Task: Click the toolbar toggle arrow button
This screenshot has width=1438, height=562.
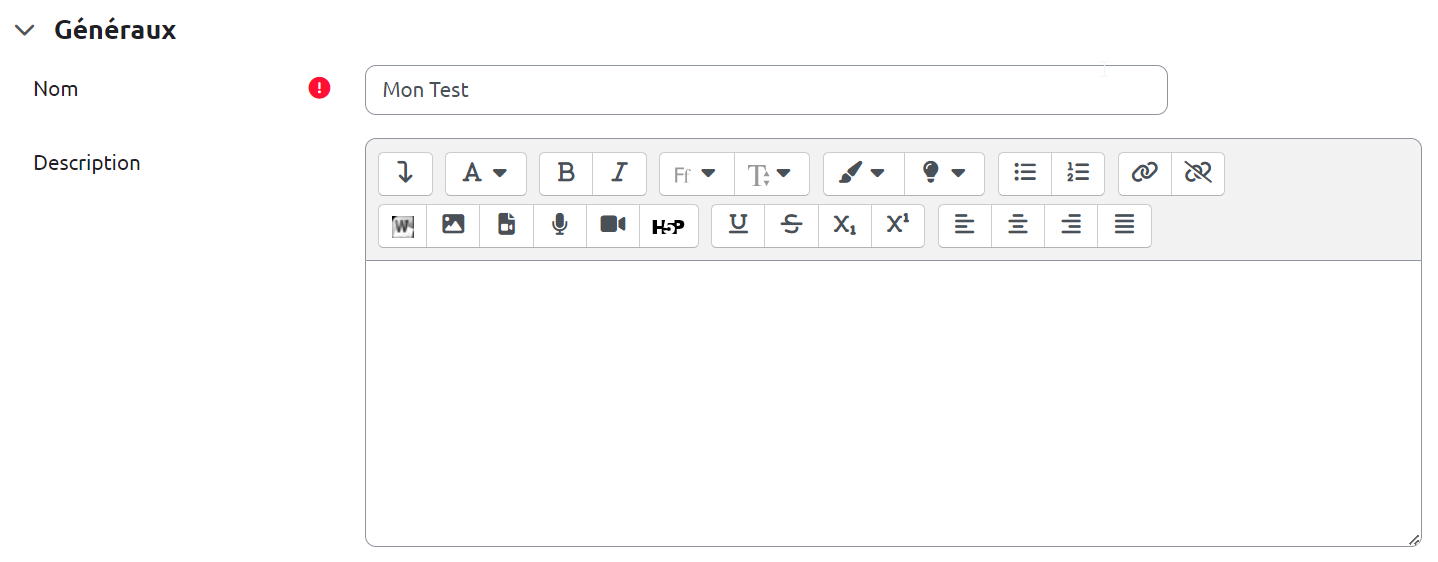Action: click(405, 174)
